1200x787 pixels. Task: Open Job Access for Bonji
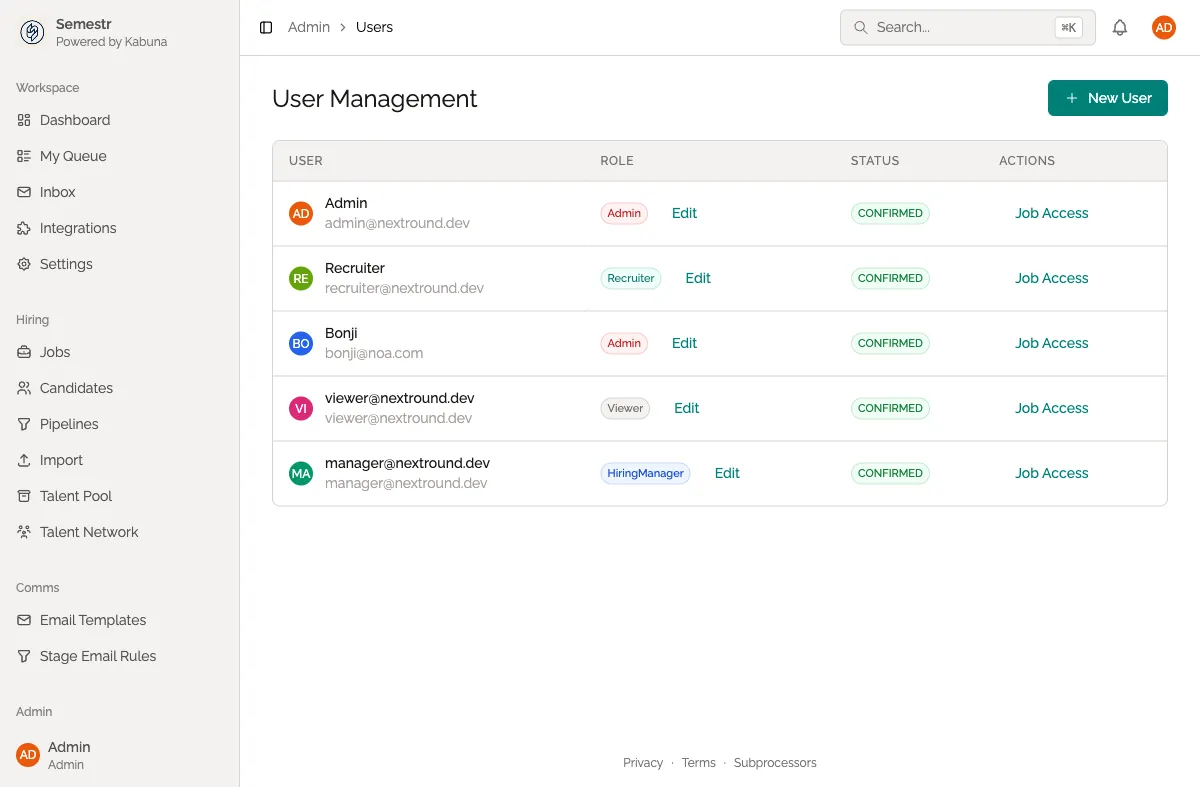point(1051,343)
